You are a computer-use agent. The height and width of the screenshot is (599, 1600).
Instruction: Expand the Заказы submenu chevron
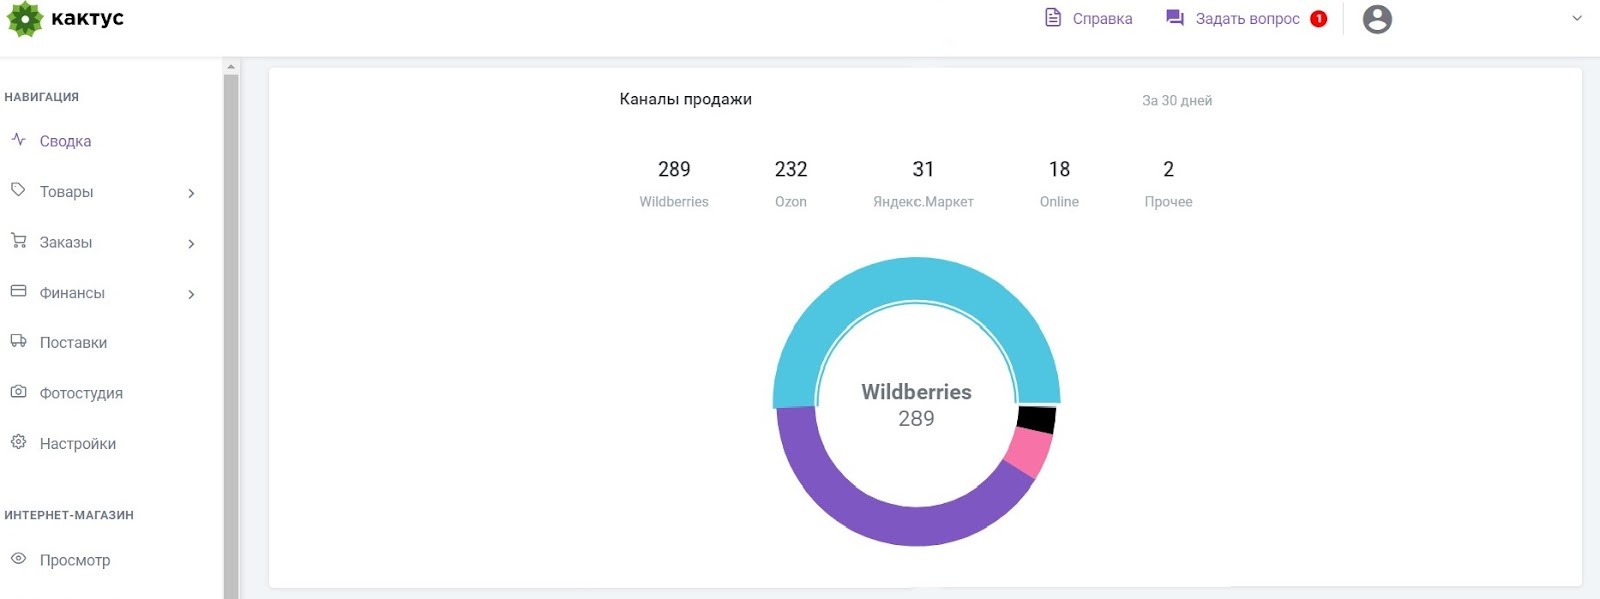click(x=191, y=244)
